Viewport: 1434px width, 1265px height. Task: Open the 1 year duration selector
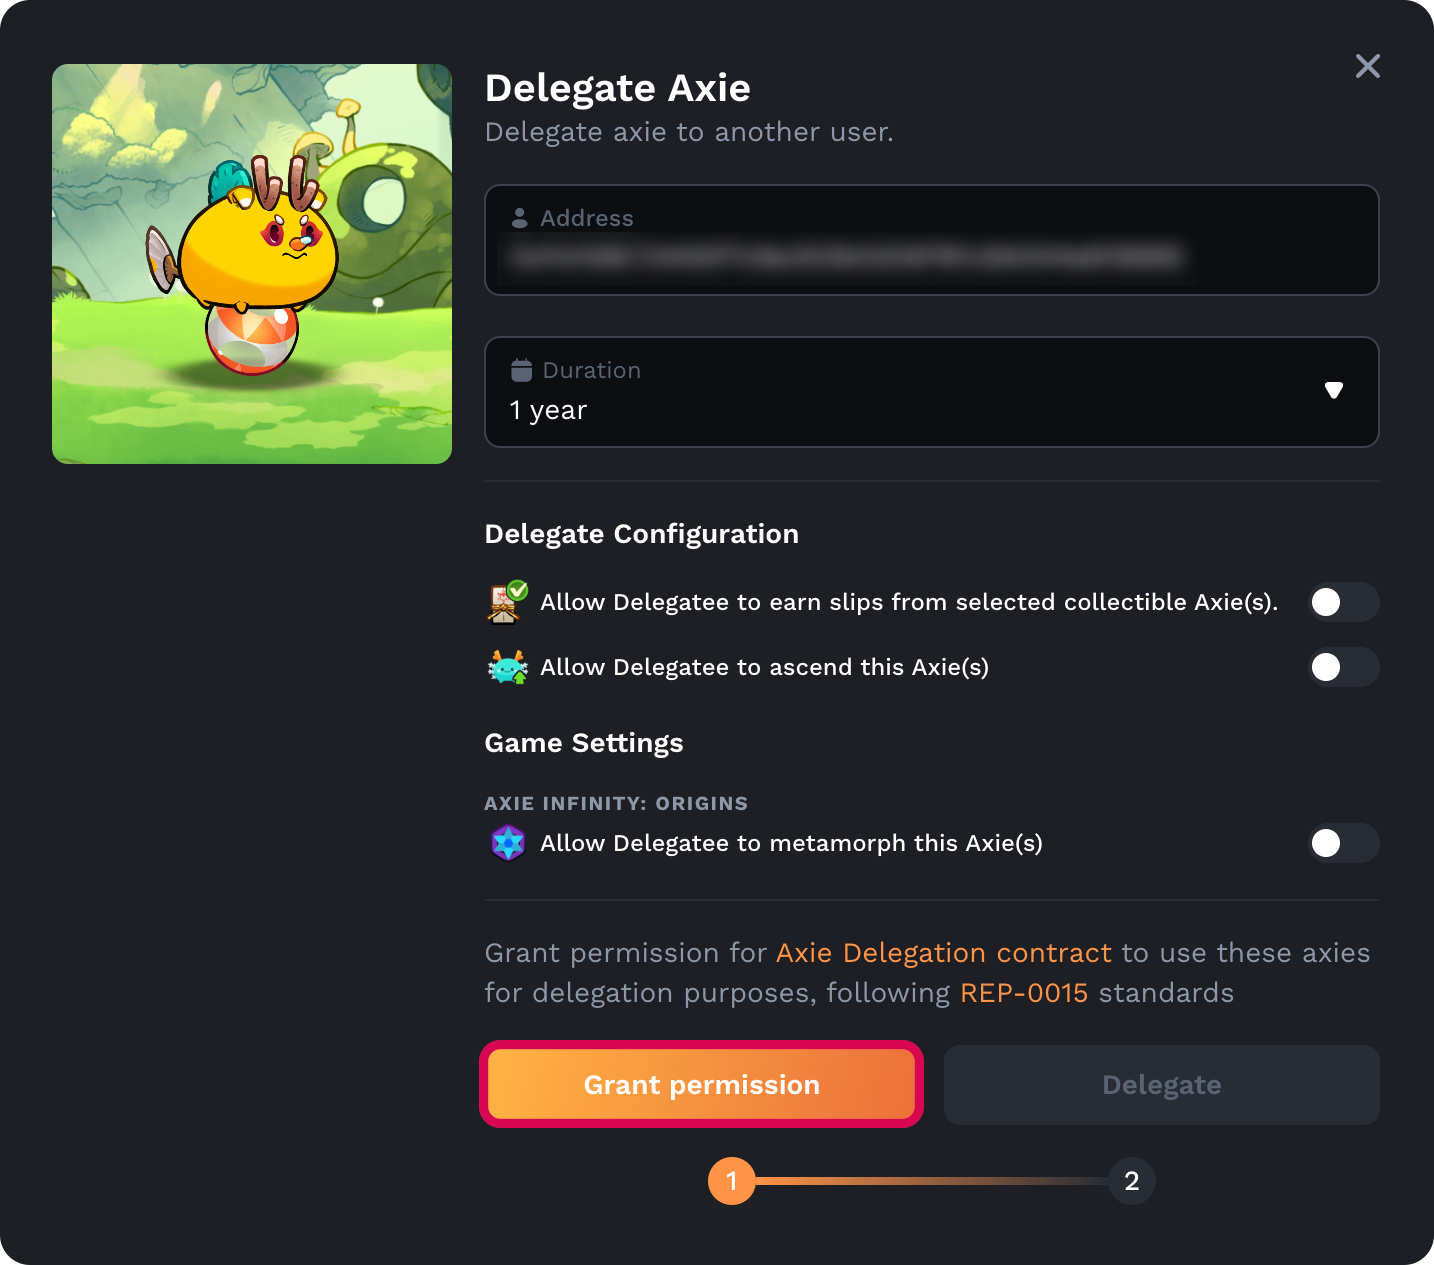click(x=931, y=392)
